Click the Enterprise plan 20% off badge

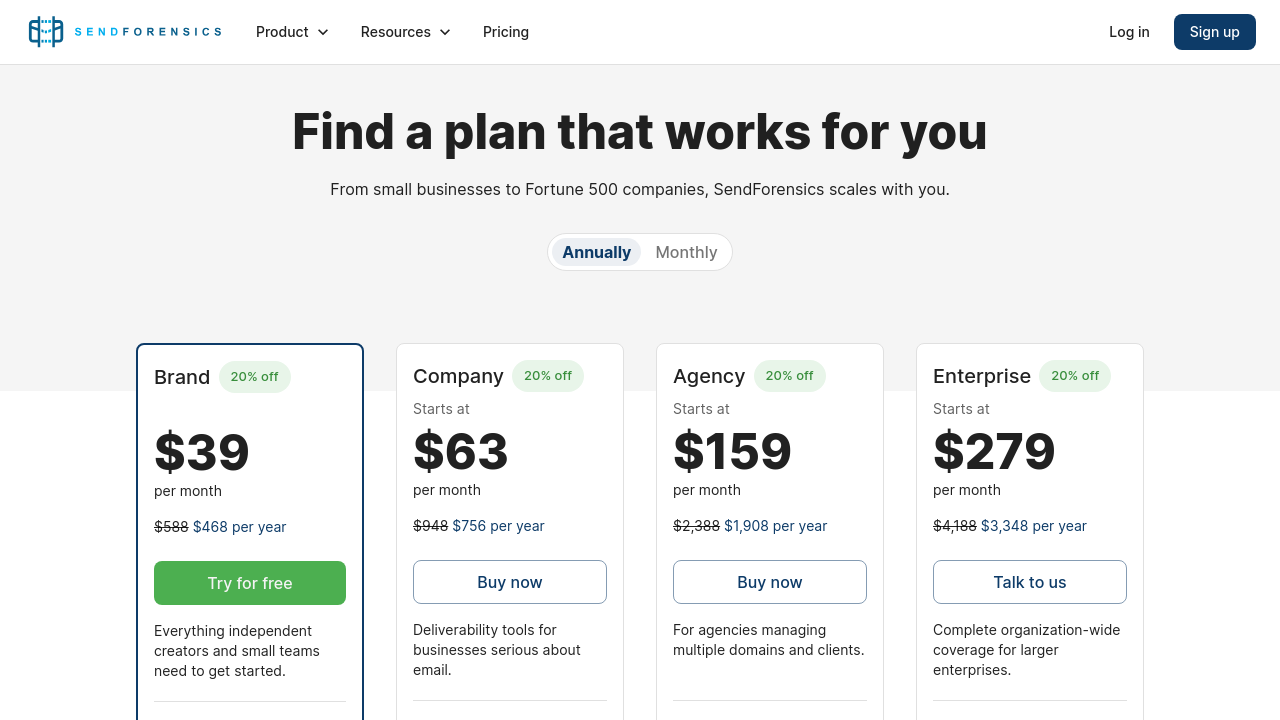(x=1075, y=376)
